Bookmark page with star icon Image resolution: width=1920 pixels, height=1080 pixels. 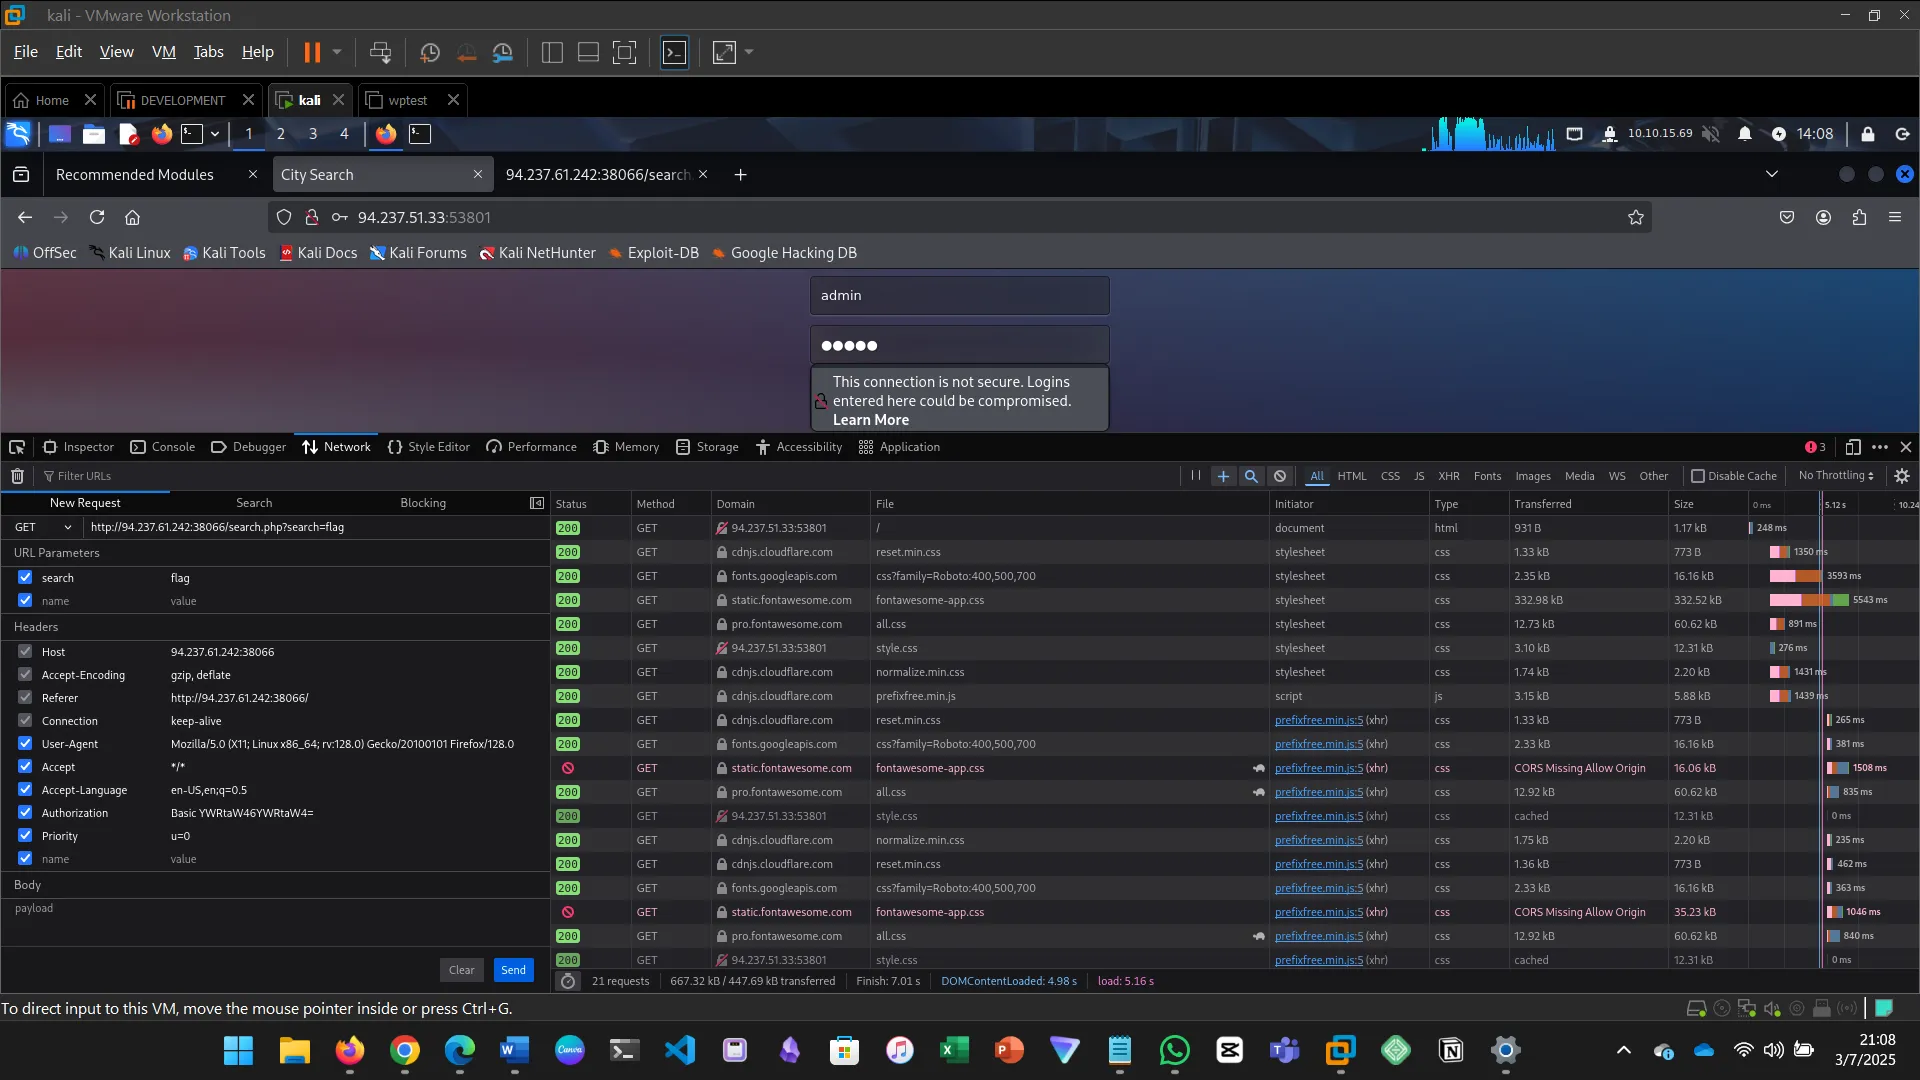[x=1636, y=217]
